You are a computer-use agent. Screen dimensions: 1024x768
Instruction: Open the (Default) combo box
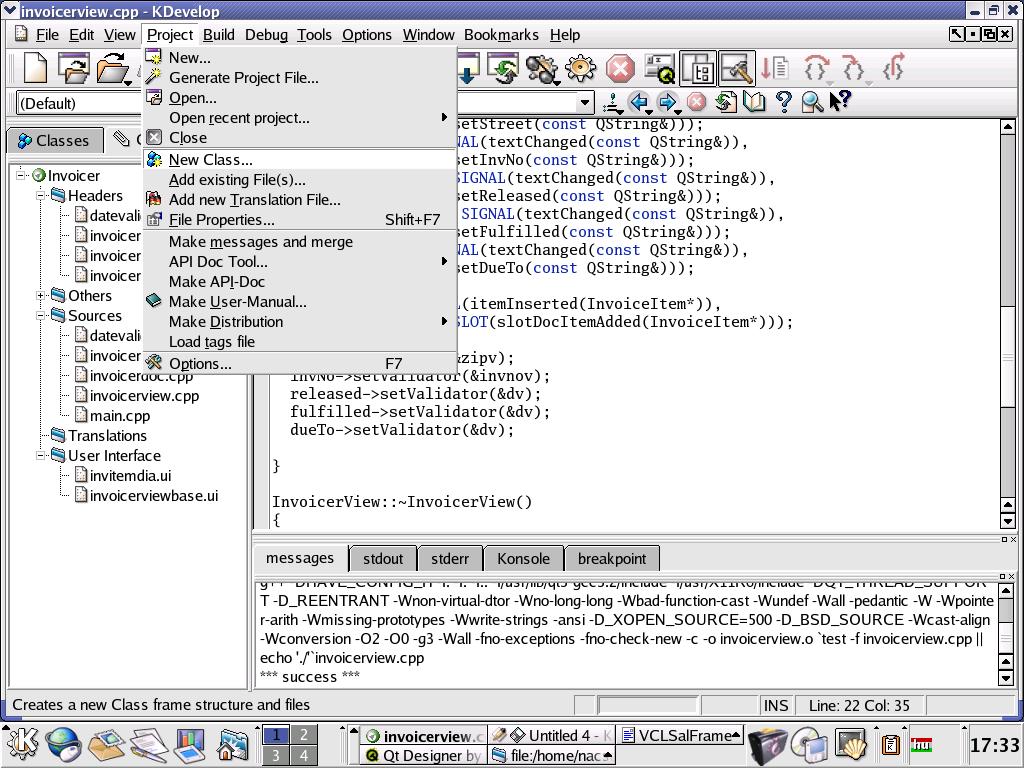tap(78, 103)
